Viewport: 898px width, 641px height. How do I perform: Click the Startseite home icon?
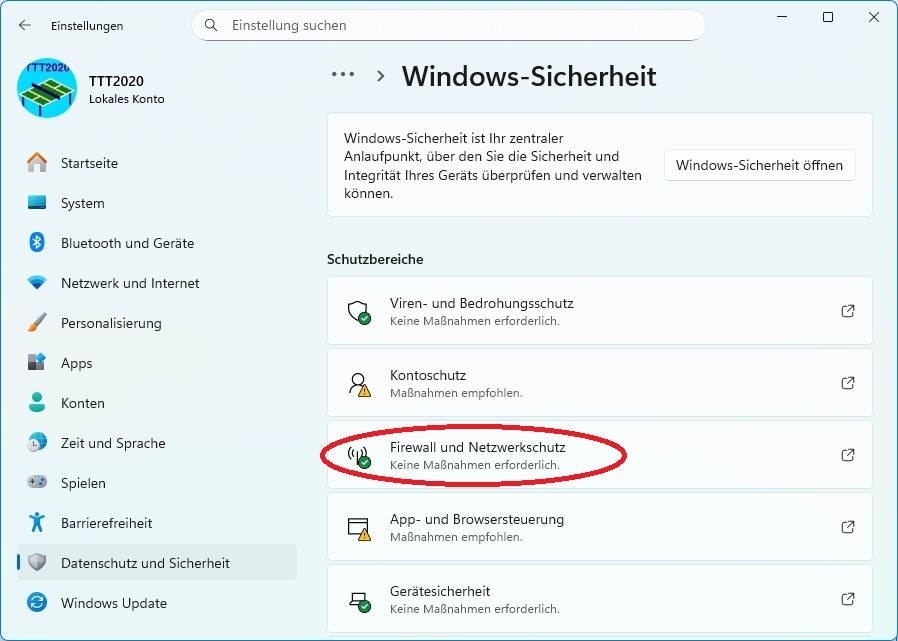click(x=37, y=163)
